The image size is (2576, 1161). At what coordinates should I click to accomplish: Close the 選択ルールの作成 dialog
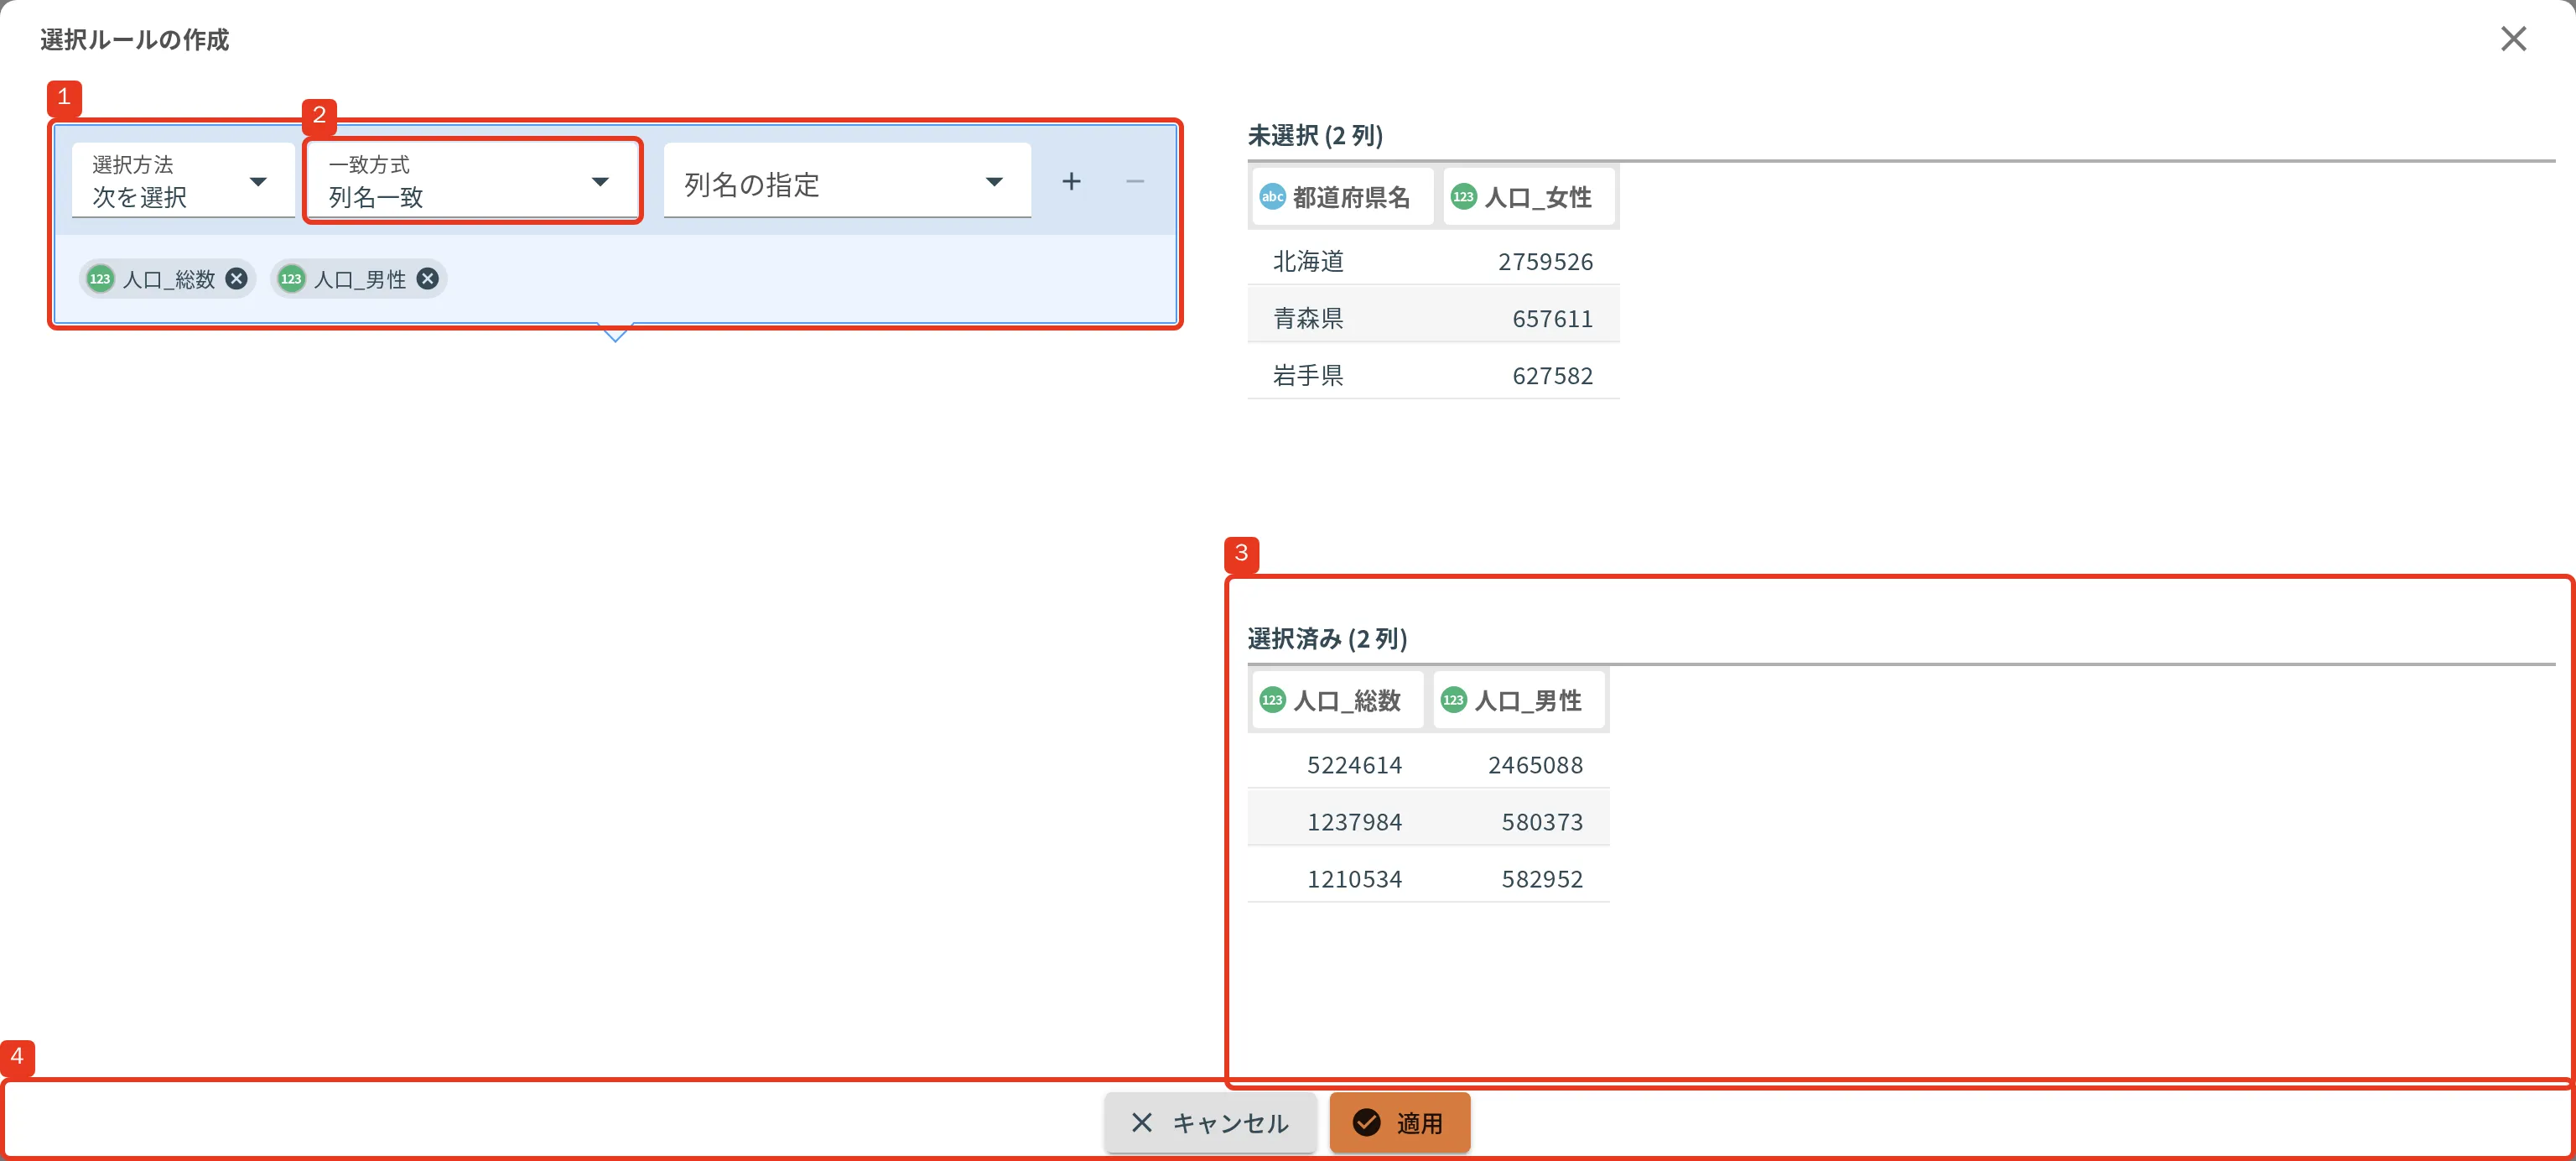(x=2512, y=39)
